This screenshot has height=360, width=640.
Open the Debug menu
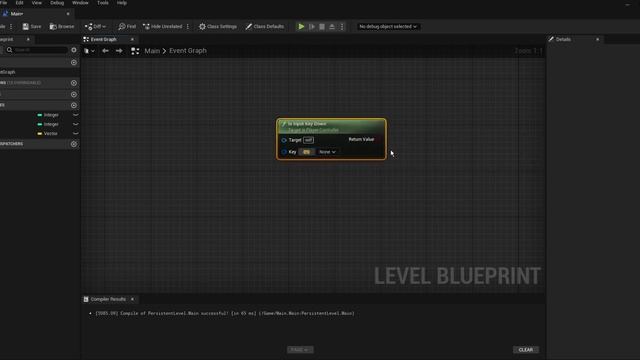(x=57, y=3)
